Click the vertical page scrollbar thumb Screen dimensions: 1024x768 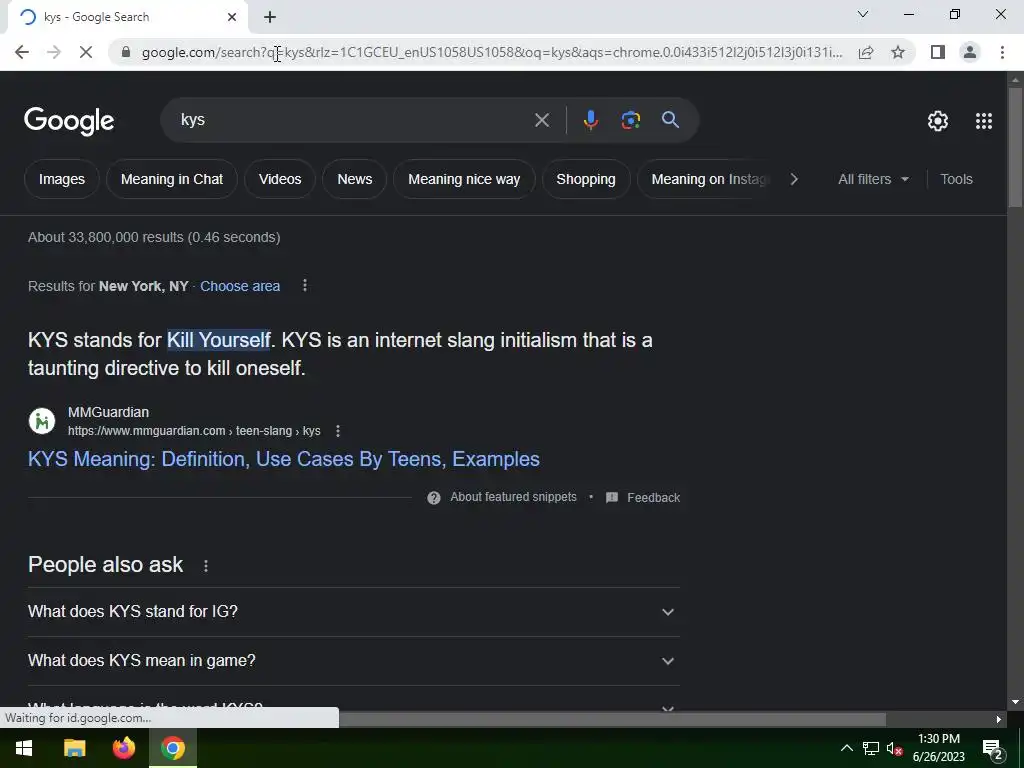[1015, 147]
